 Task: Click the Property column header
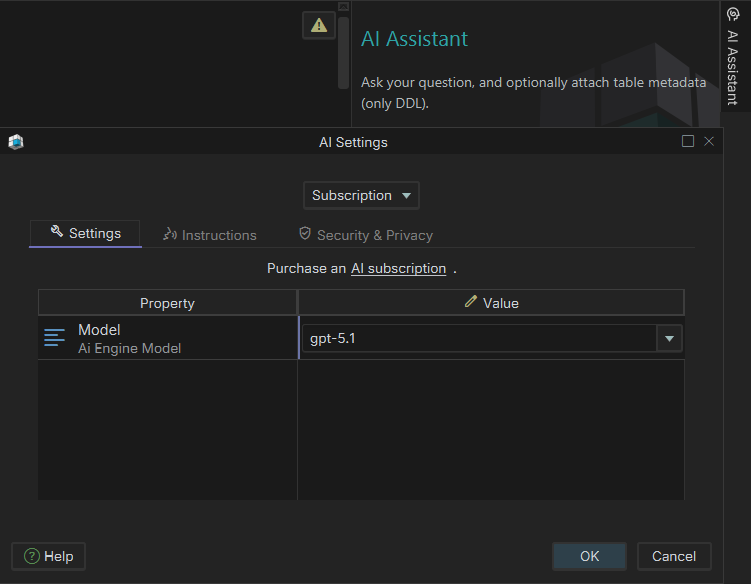tap(167, 303)
